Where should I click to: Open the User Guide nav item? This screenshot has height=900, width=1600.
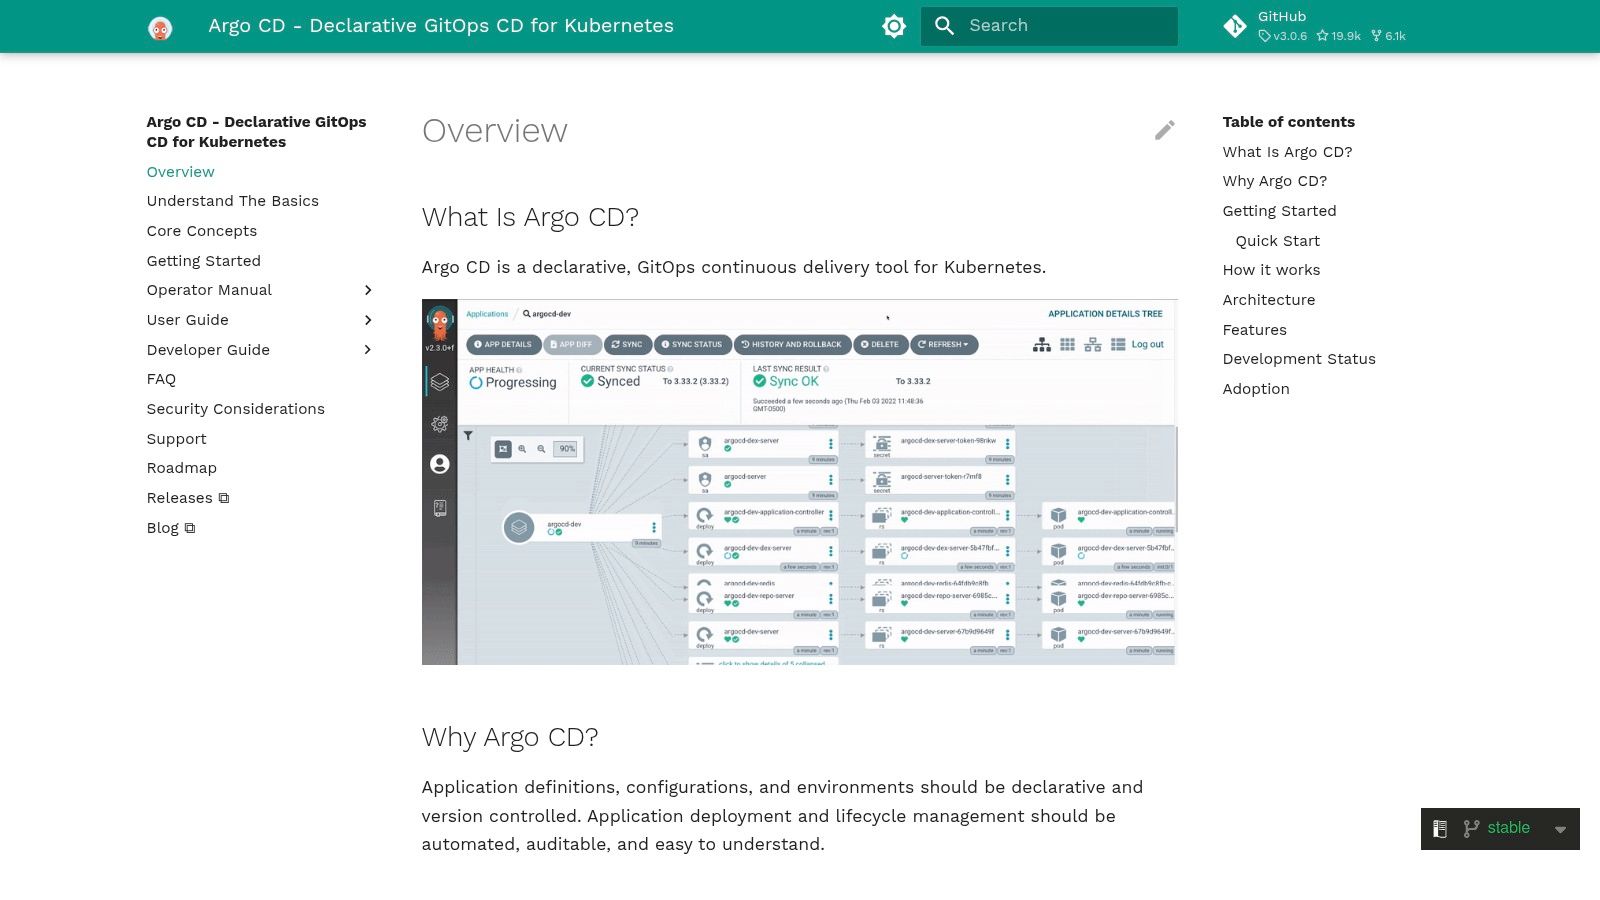[x=188, y=320]
